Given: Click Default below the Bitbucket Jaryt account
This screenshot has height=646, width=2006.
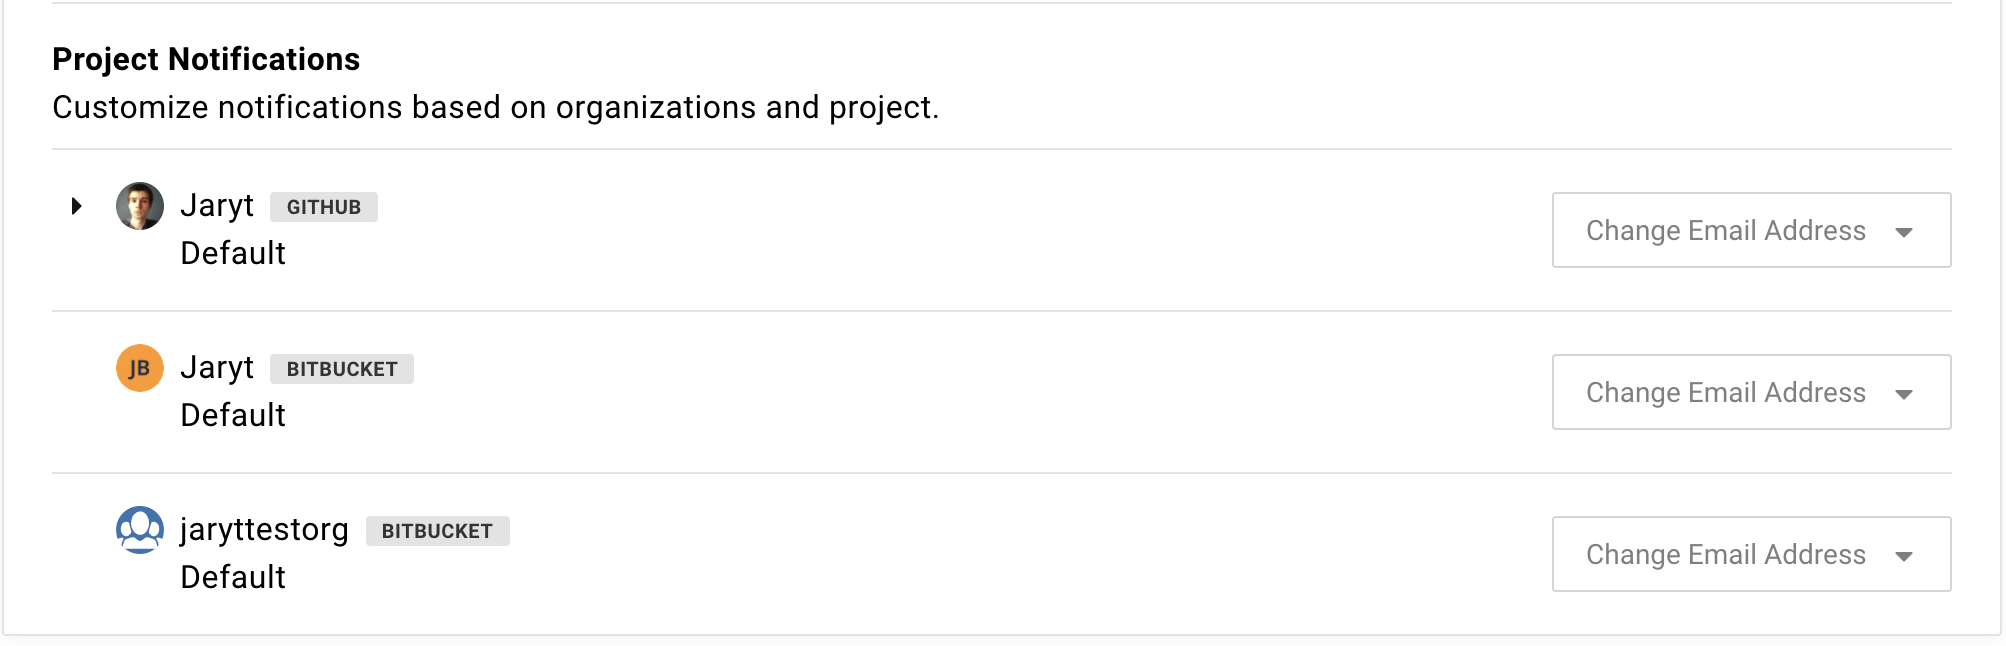Looking at the screenshot, I should (232, 416).
